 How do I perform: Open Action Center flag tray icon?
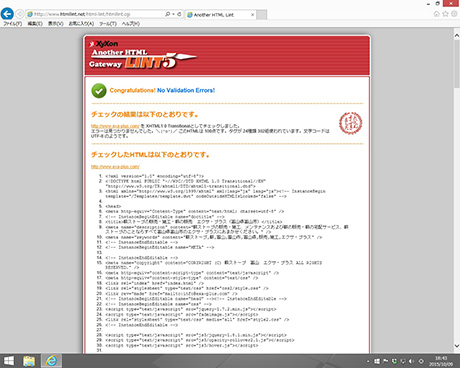386,361
